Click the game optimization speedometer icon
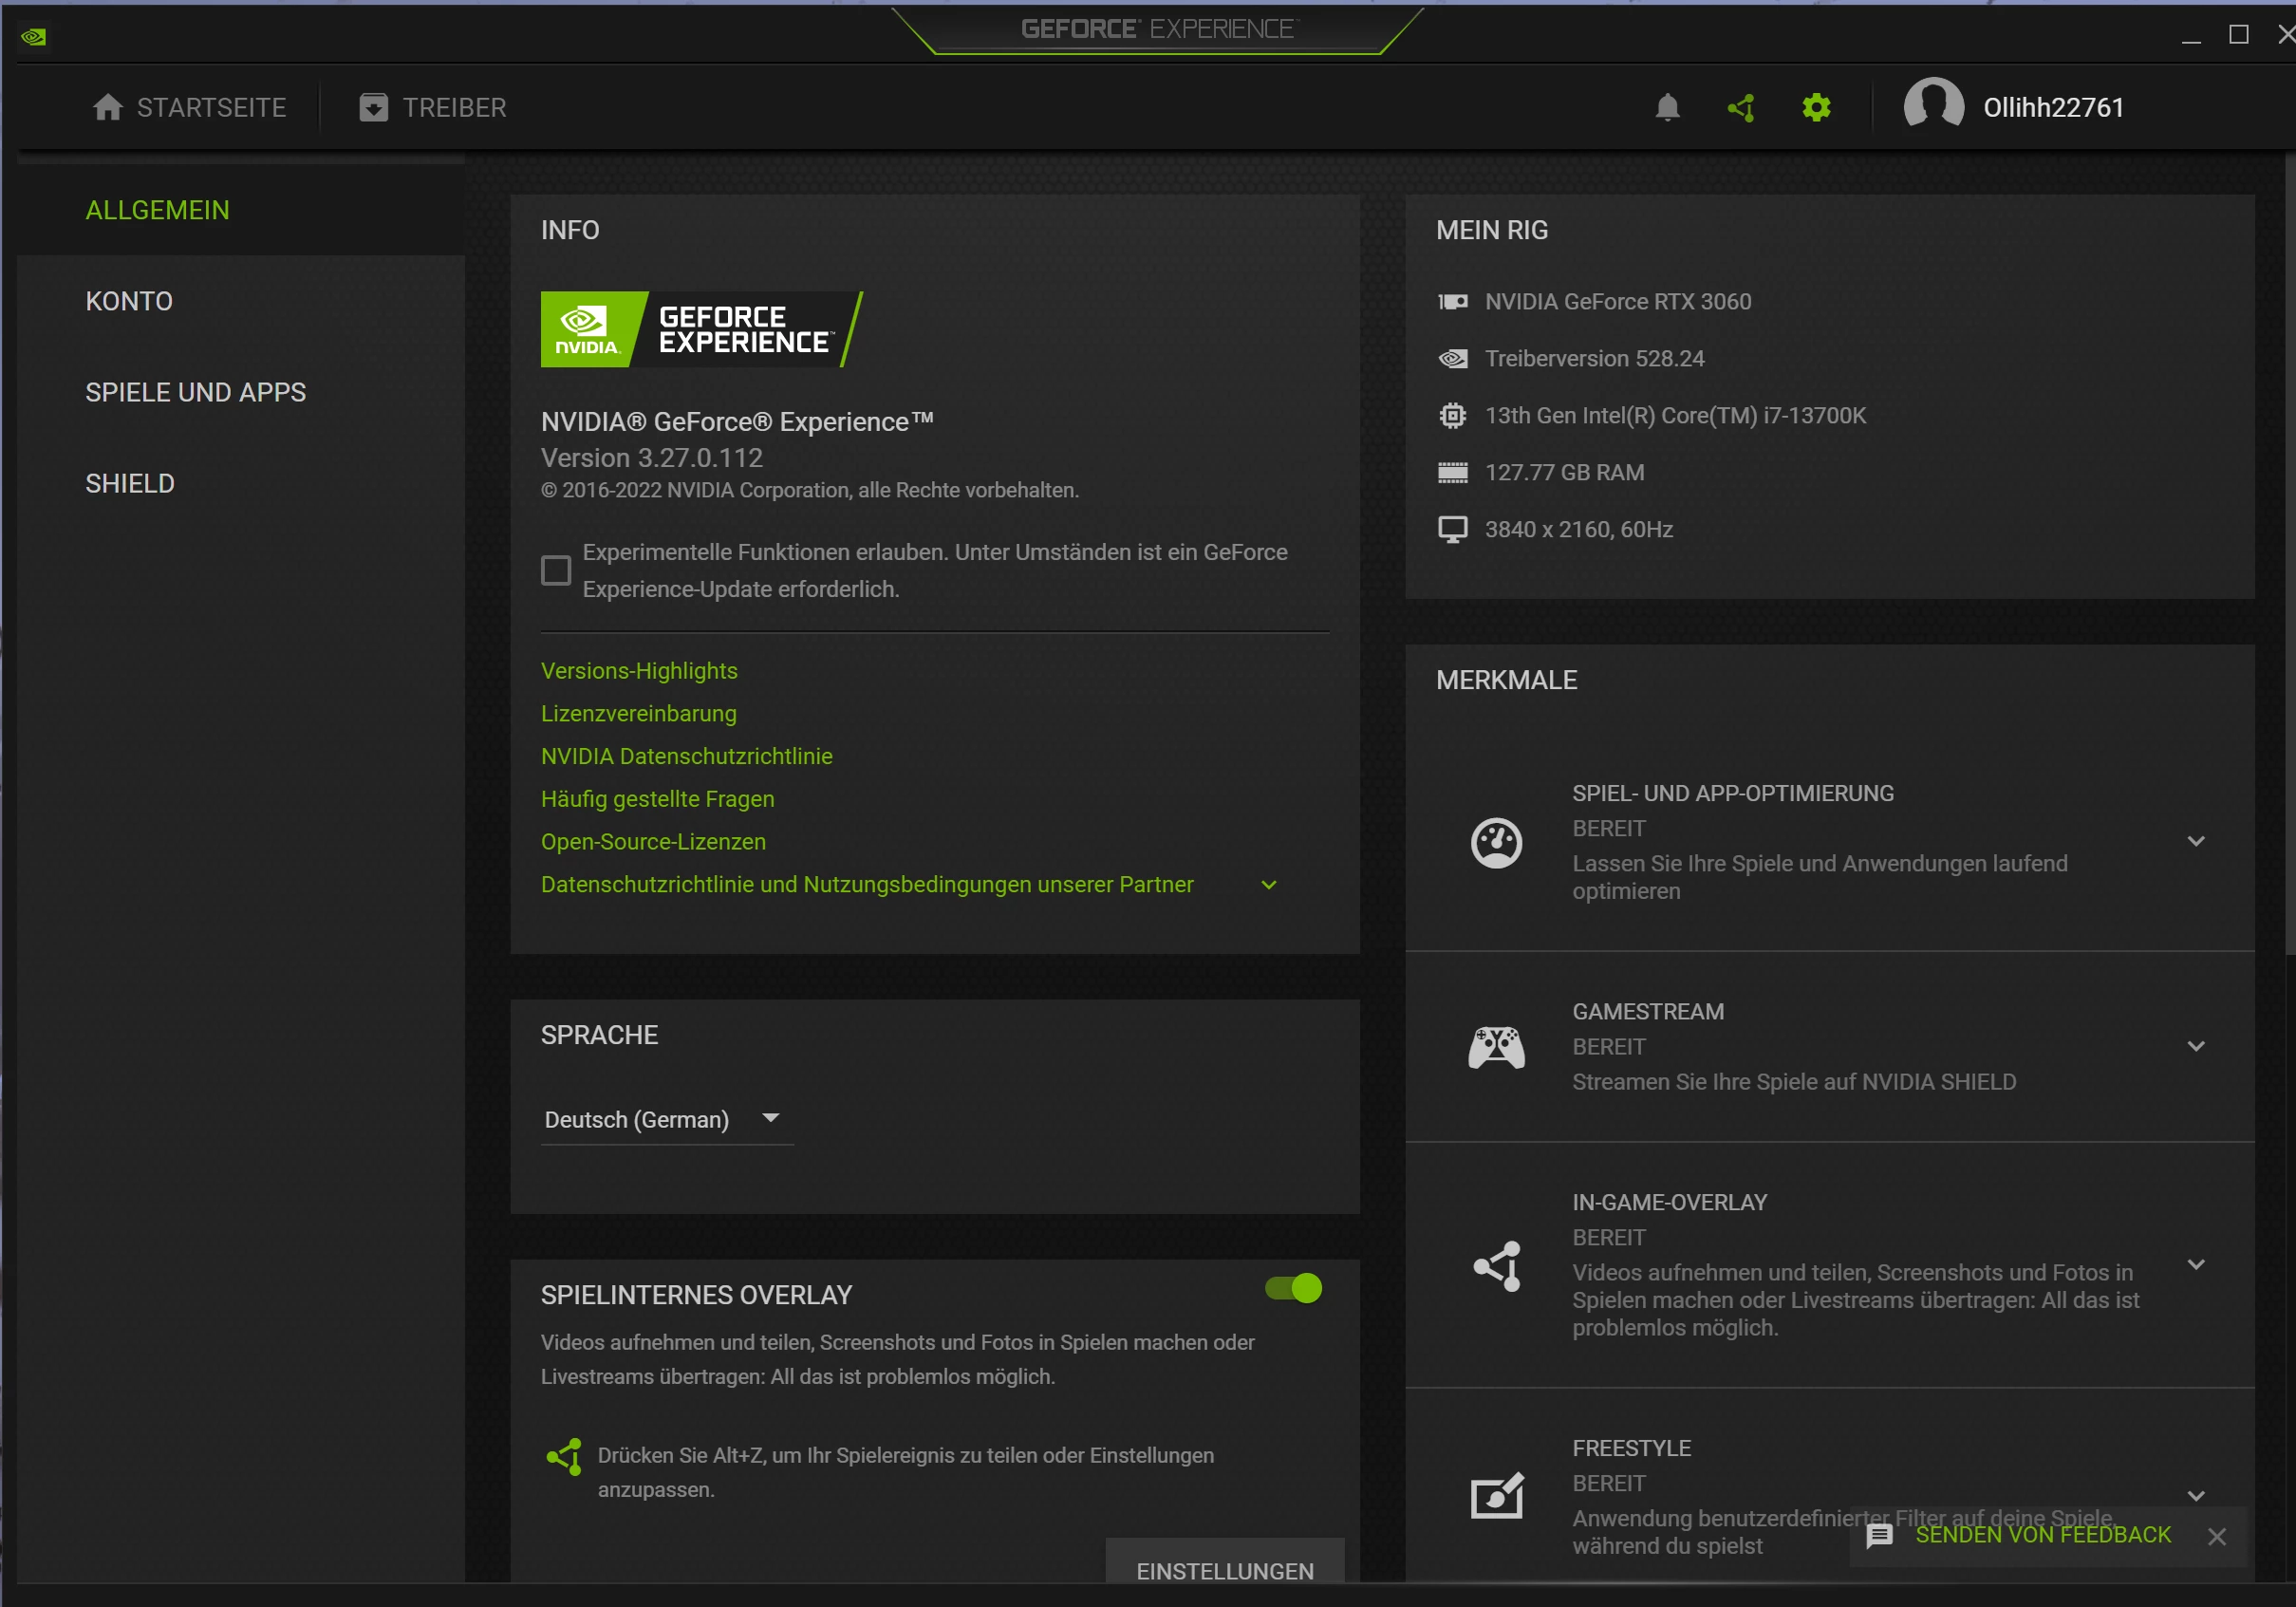The image size is (2296, 1607). pyautogui.click(x=1496, y=842)
